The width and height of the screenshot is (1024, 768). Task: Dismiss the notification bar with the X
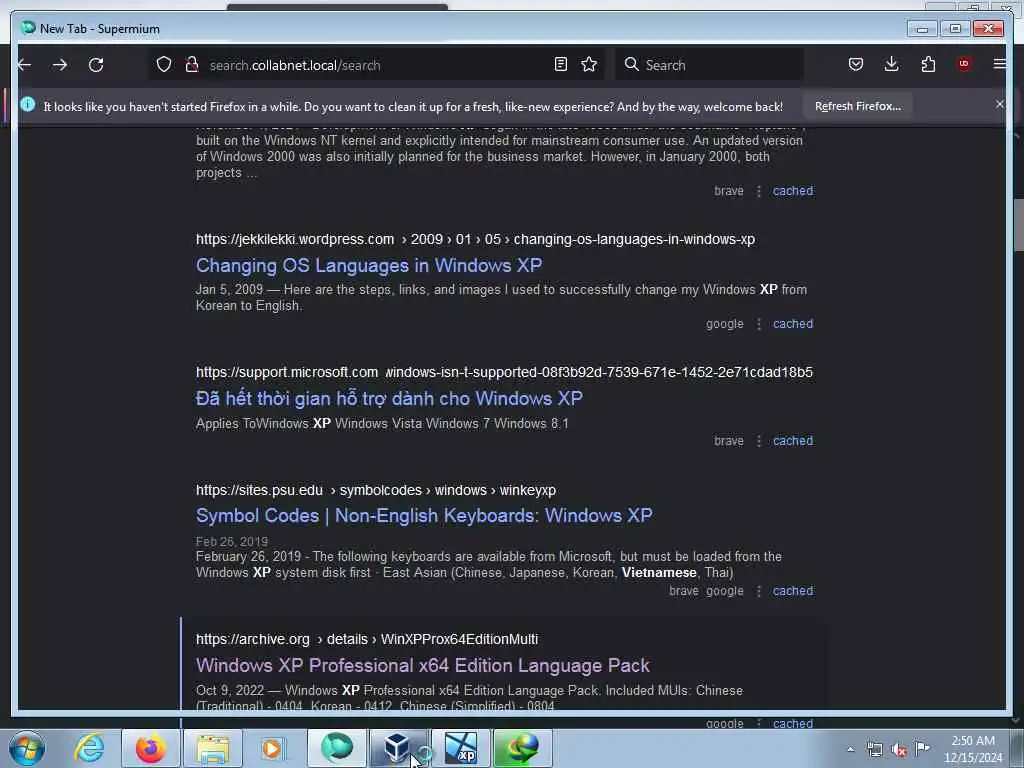click(x=999, y=104)
